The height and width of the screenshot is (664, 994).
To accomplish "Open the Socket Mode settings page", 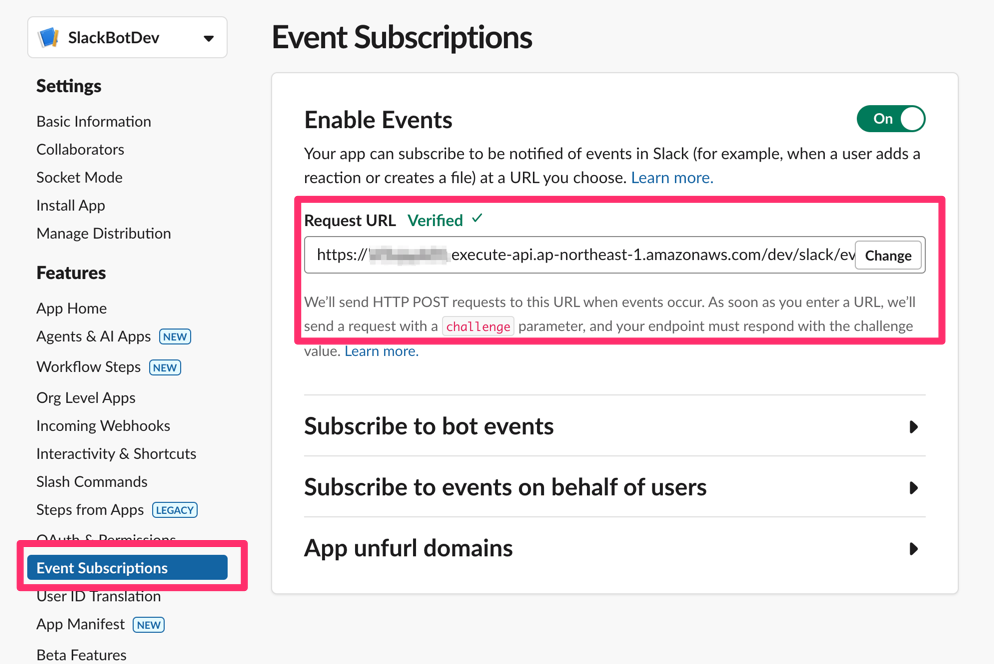I will coord(79,177).
